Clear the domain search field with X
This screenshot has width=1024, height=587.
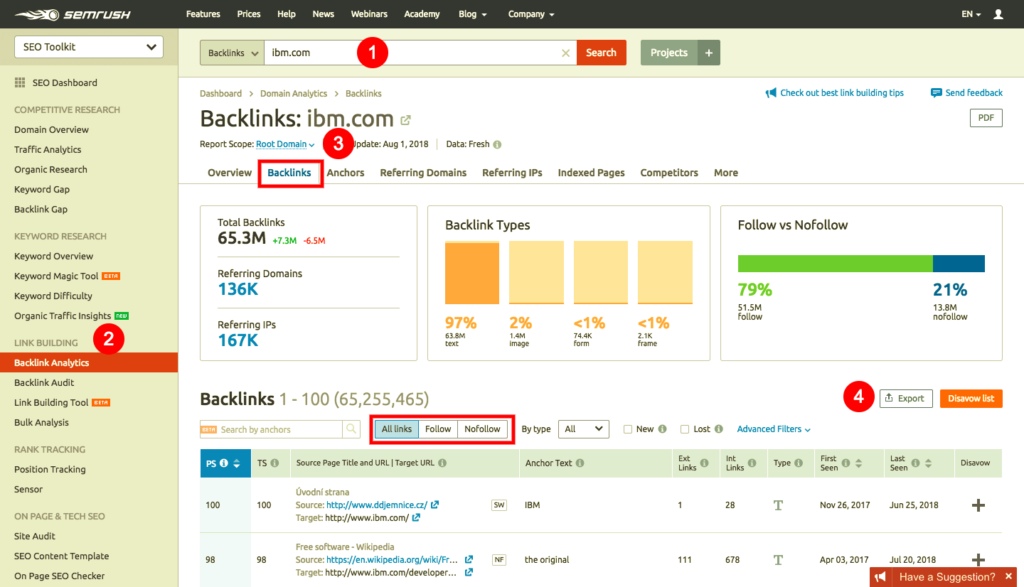tap(565, 53)
